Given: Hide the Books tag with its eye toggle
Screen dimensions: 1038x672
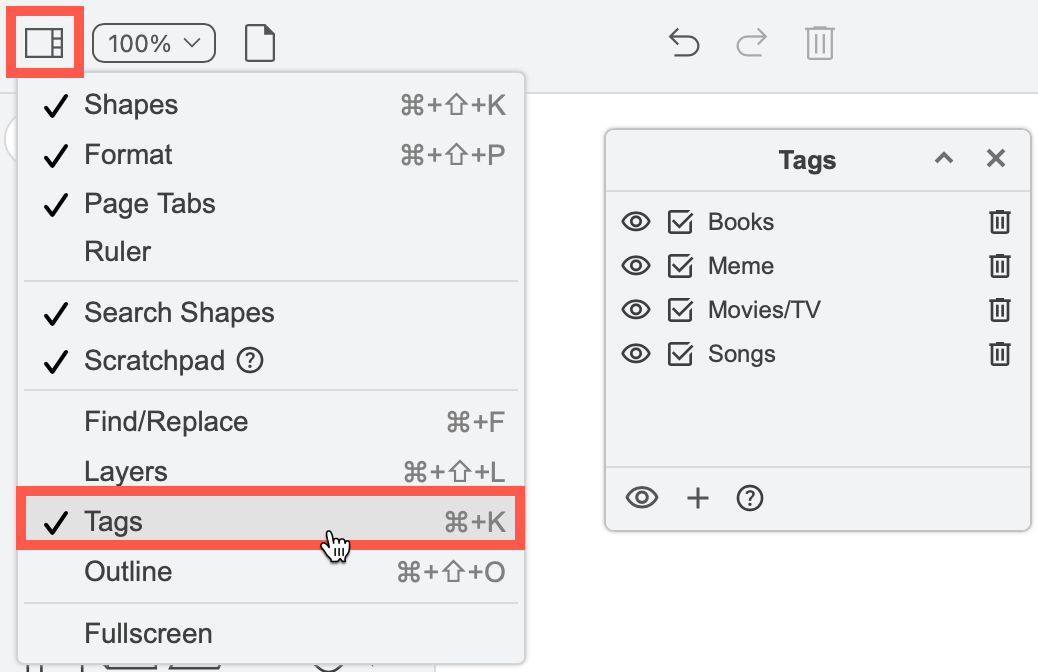Looking at the screenshot, I should (636, 222).
